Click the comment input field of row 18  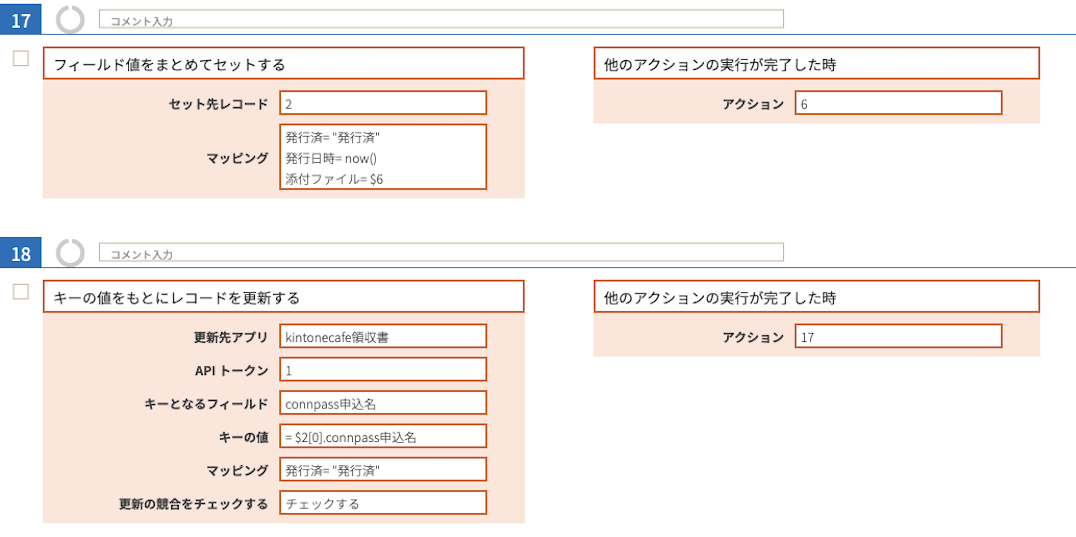(x=441, y=252)
